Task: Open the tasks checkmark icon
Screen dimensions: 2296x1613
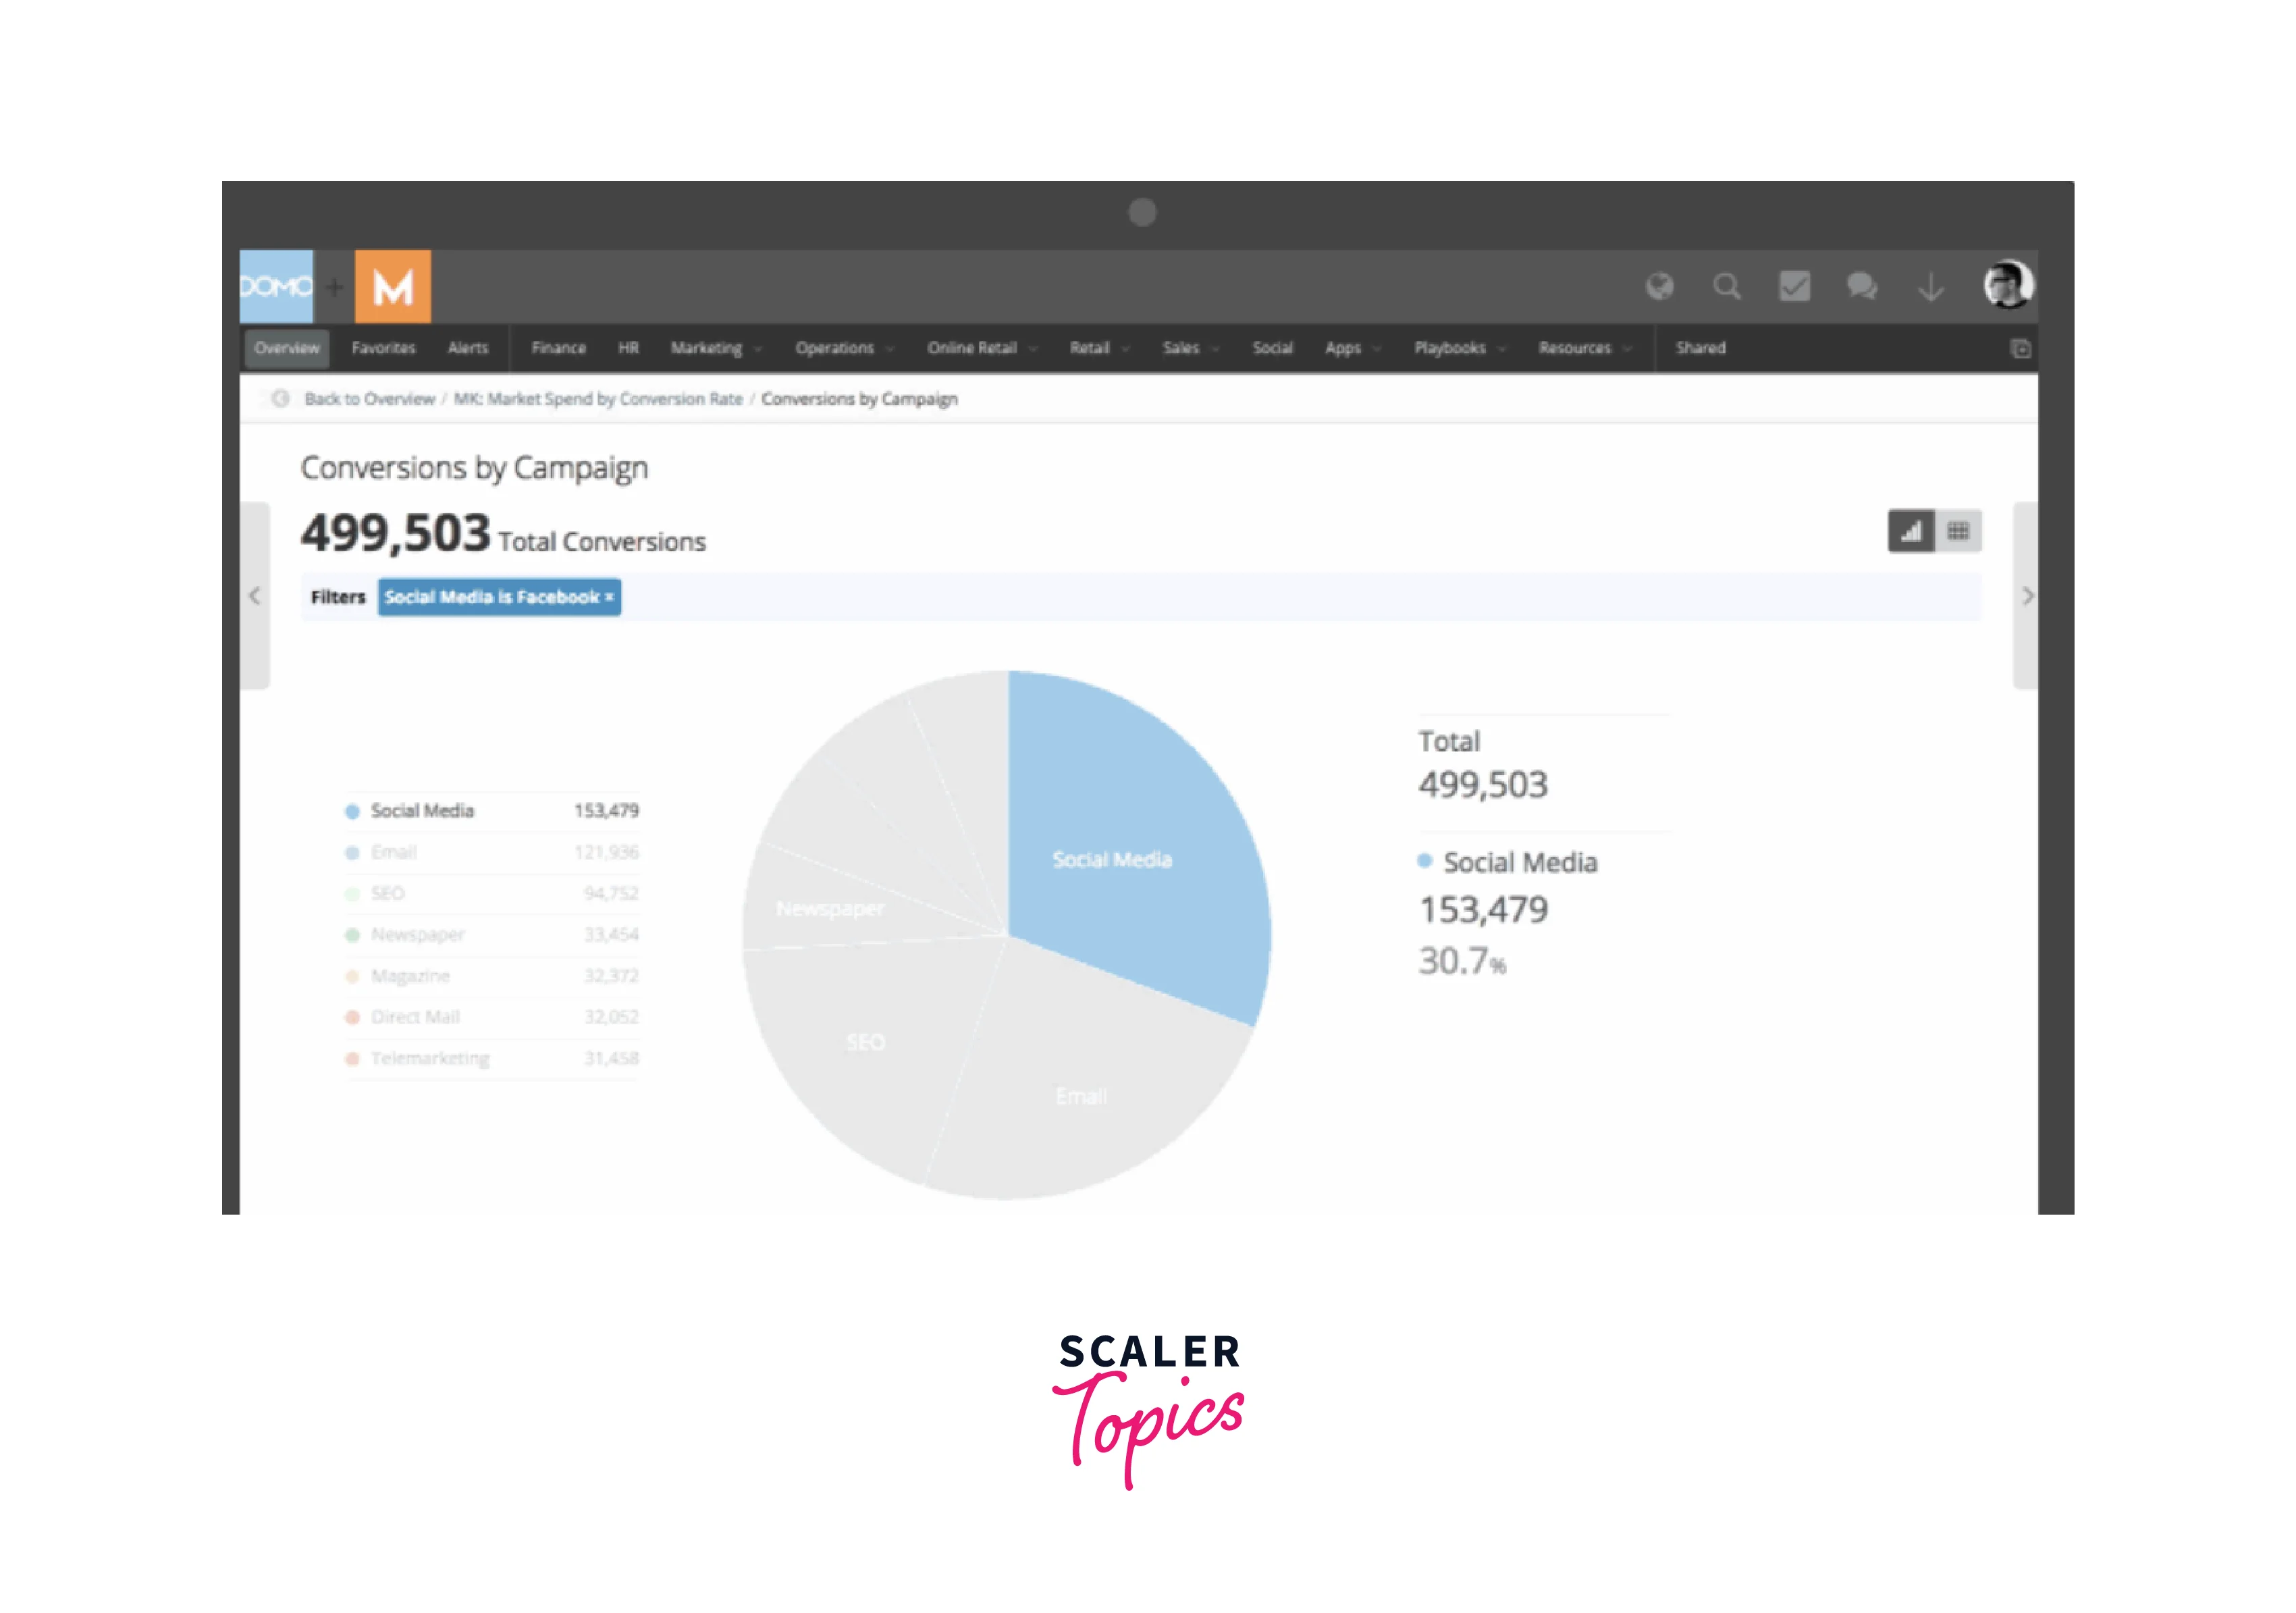Action: point(1794,287)
